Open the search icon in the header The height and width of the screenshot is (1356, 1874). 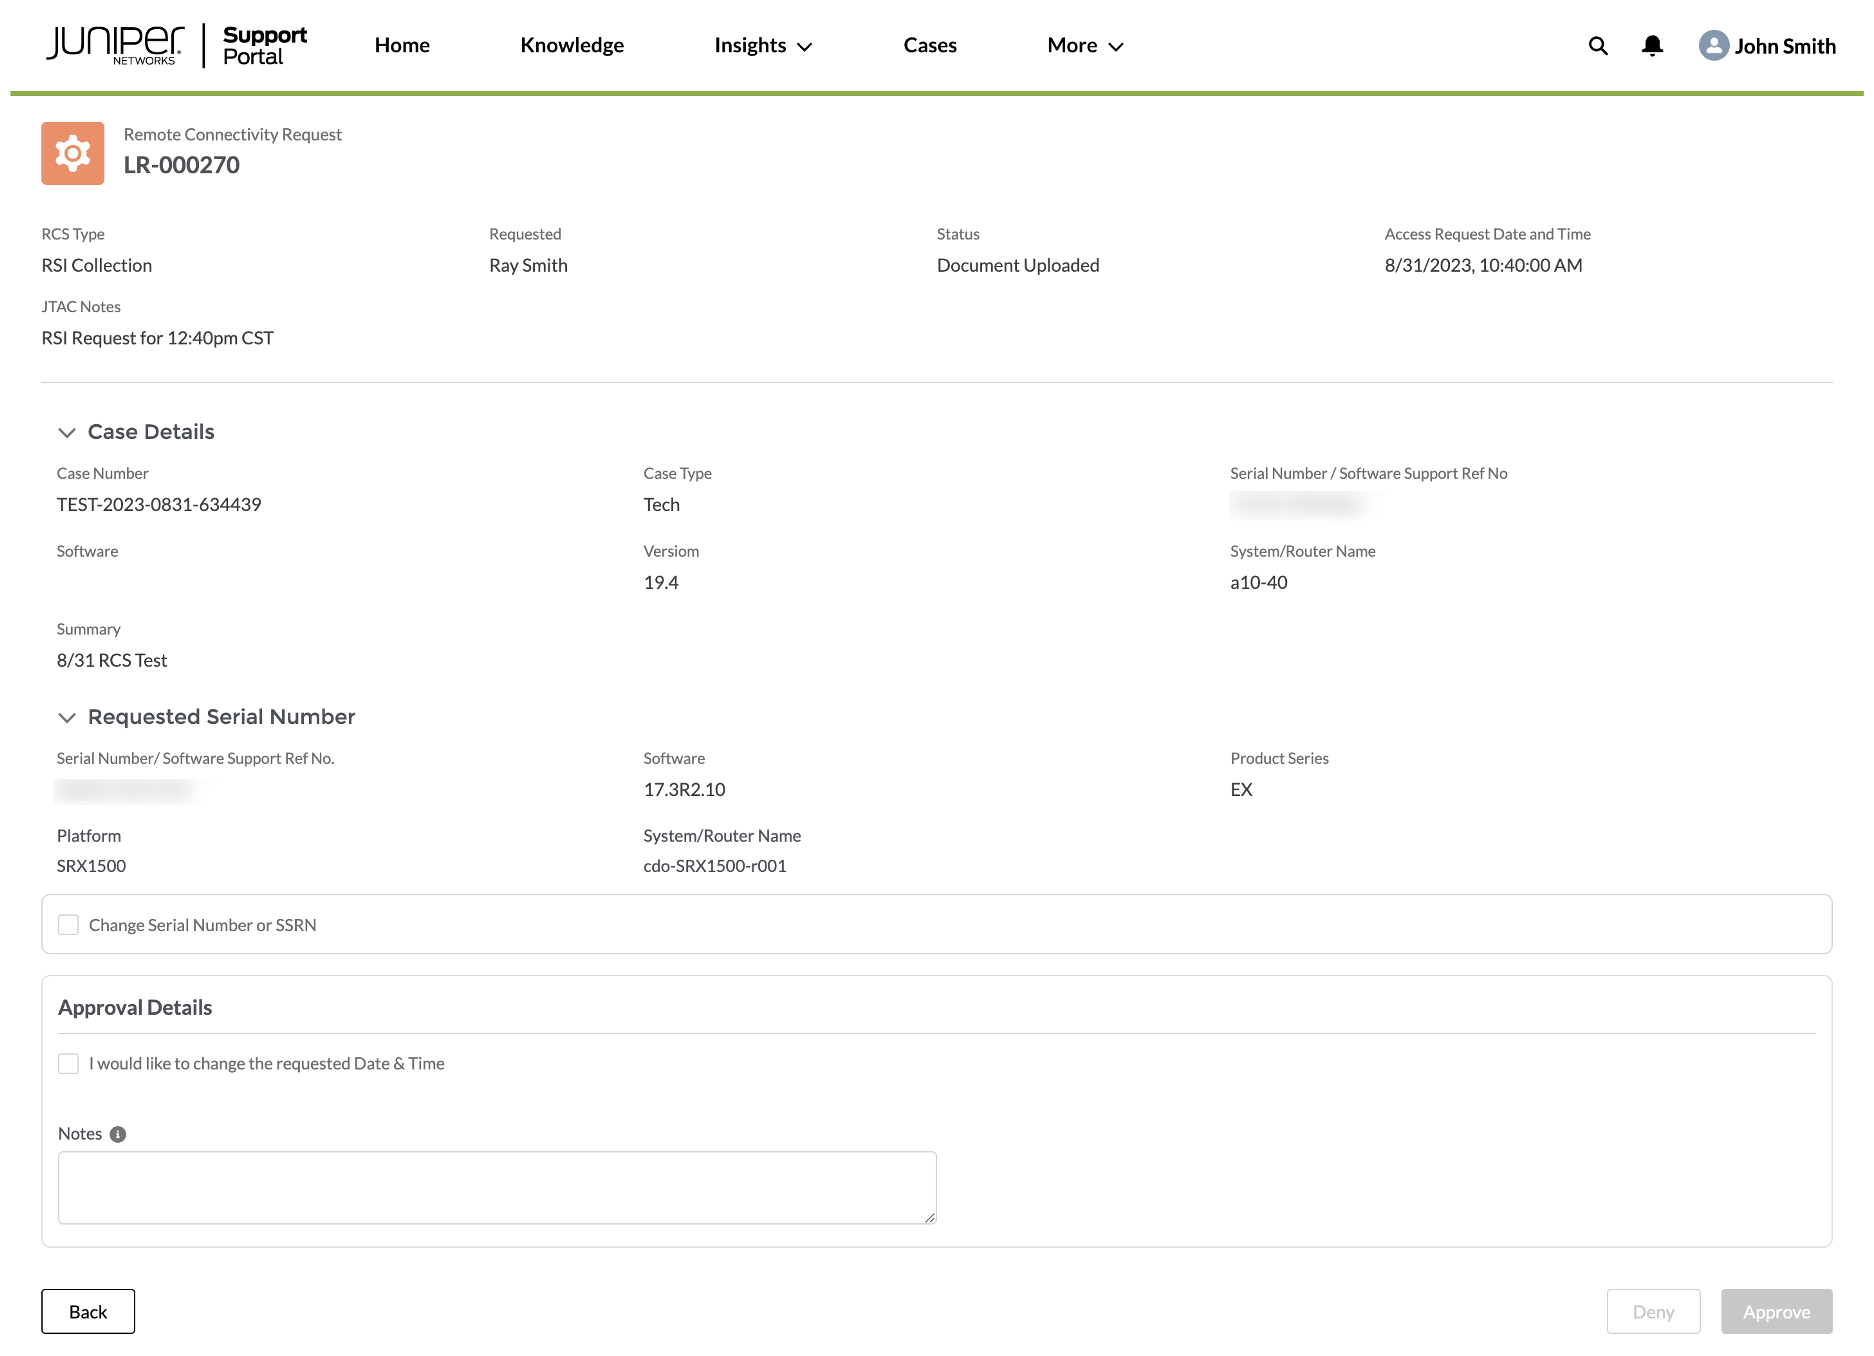(x=1597, y=46)
